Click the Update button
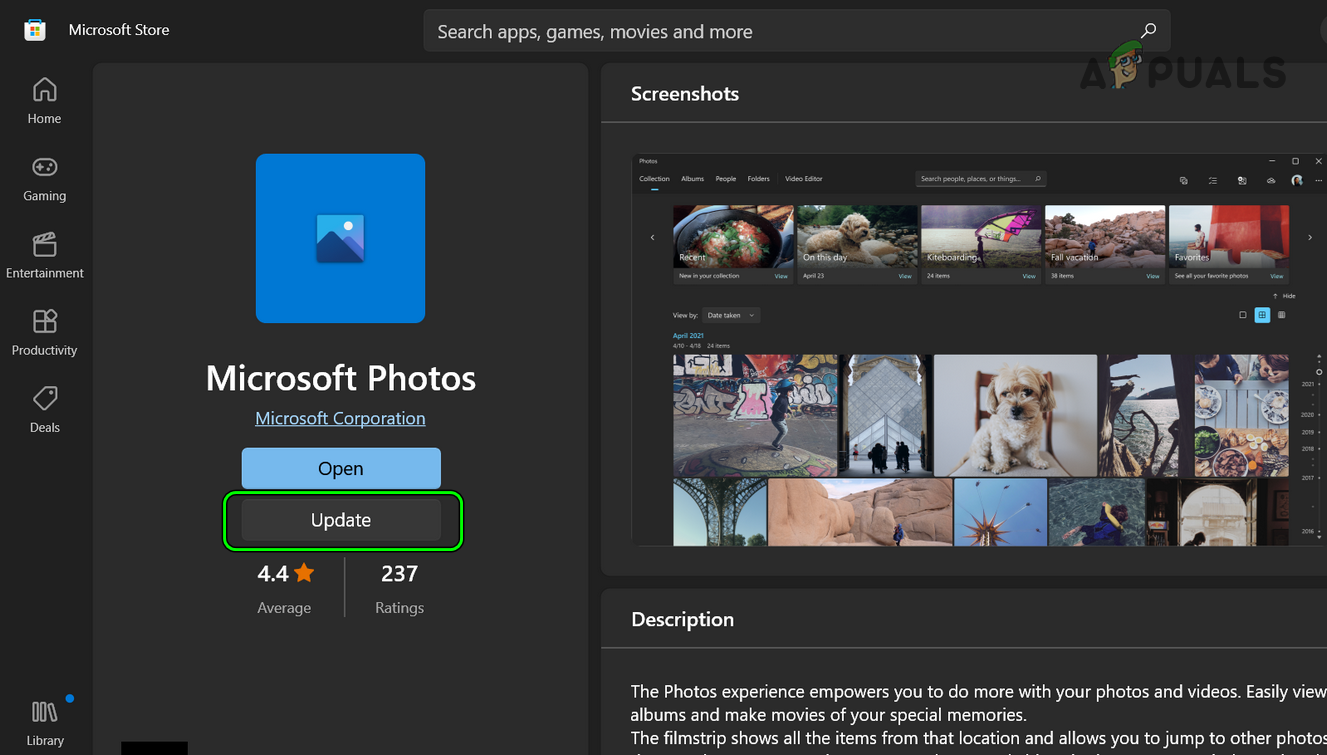Screen dimensions: 1327x755 (341, 520)
